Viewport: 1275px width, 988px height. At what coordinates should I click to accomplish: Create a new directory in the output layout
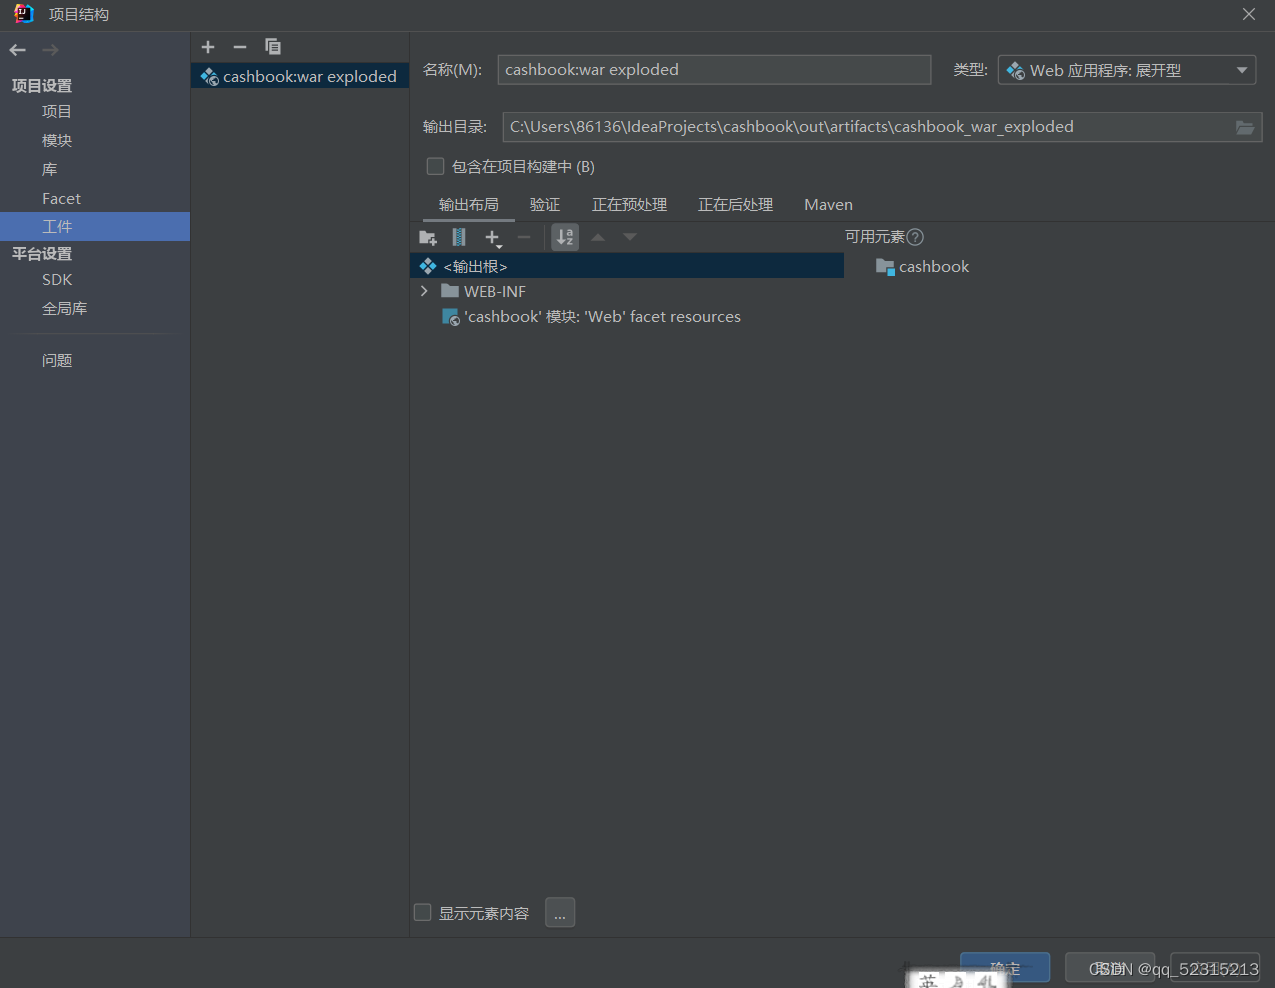point(427,237)
